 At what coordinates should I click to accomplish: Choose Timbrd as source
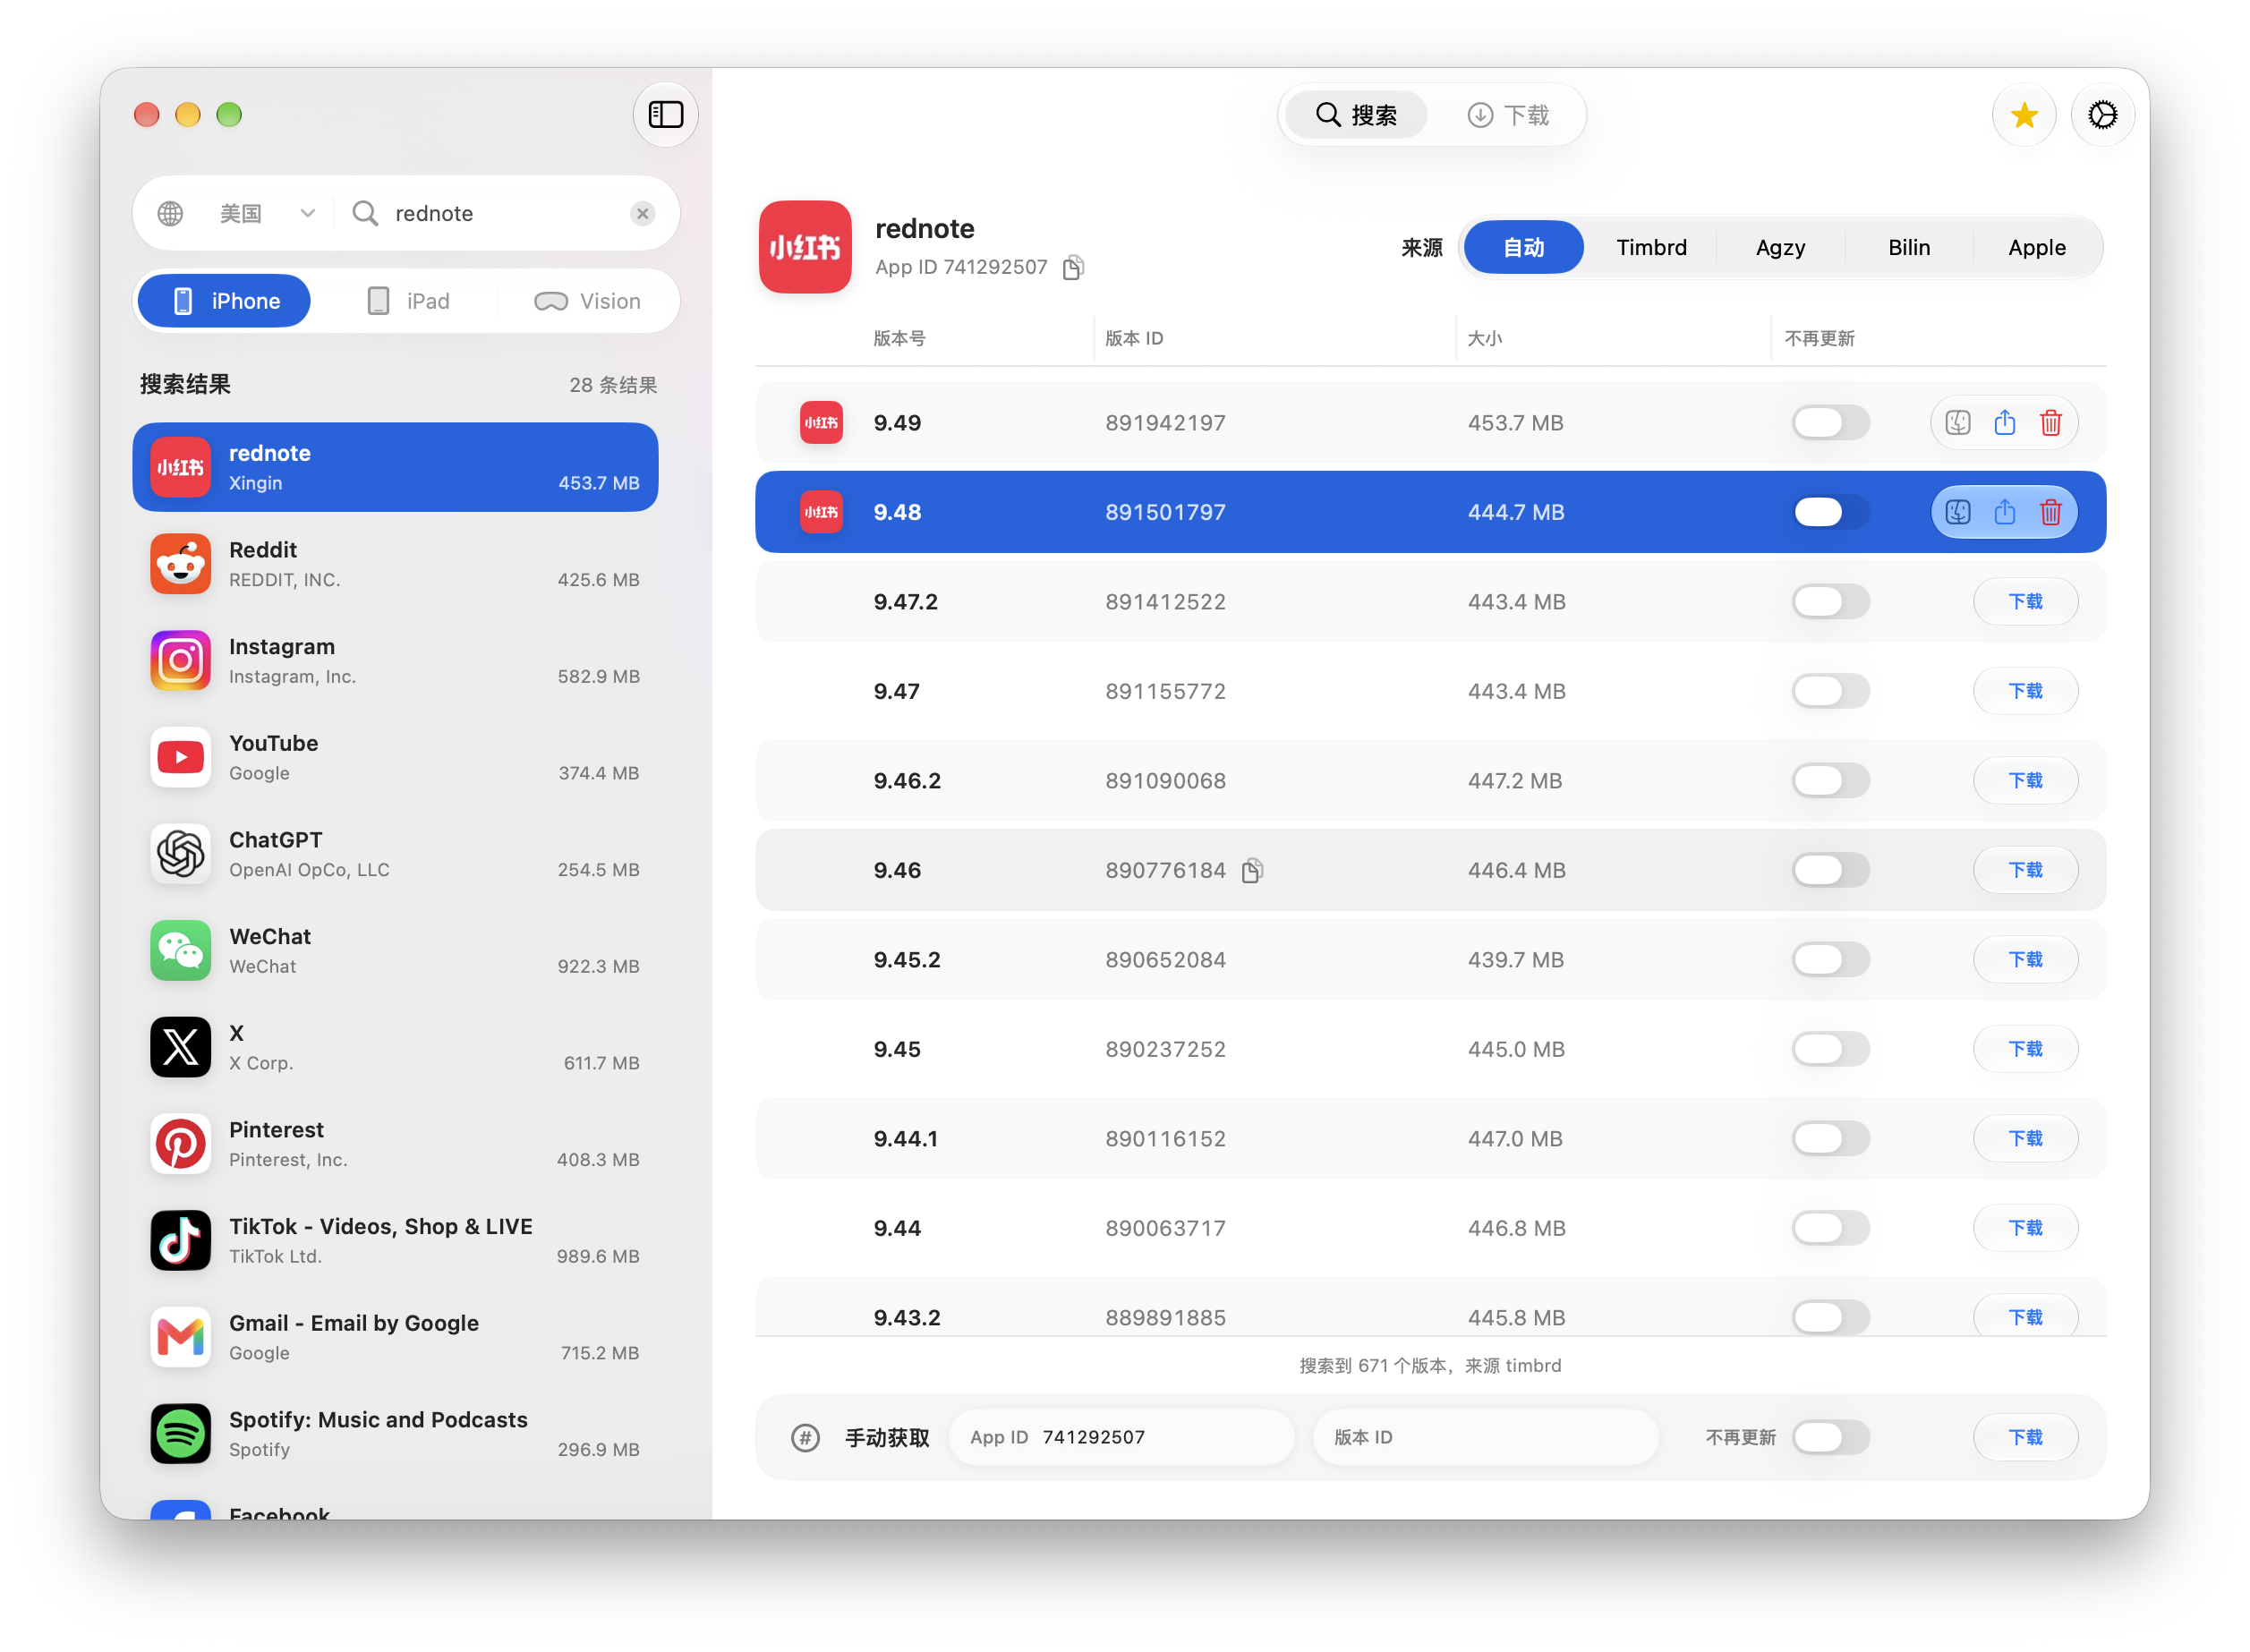pyautogui.click(x=1650, y=247)
